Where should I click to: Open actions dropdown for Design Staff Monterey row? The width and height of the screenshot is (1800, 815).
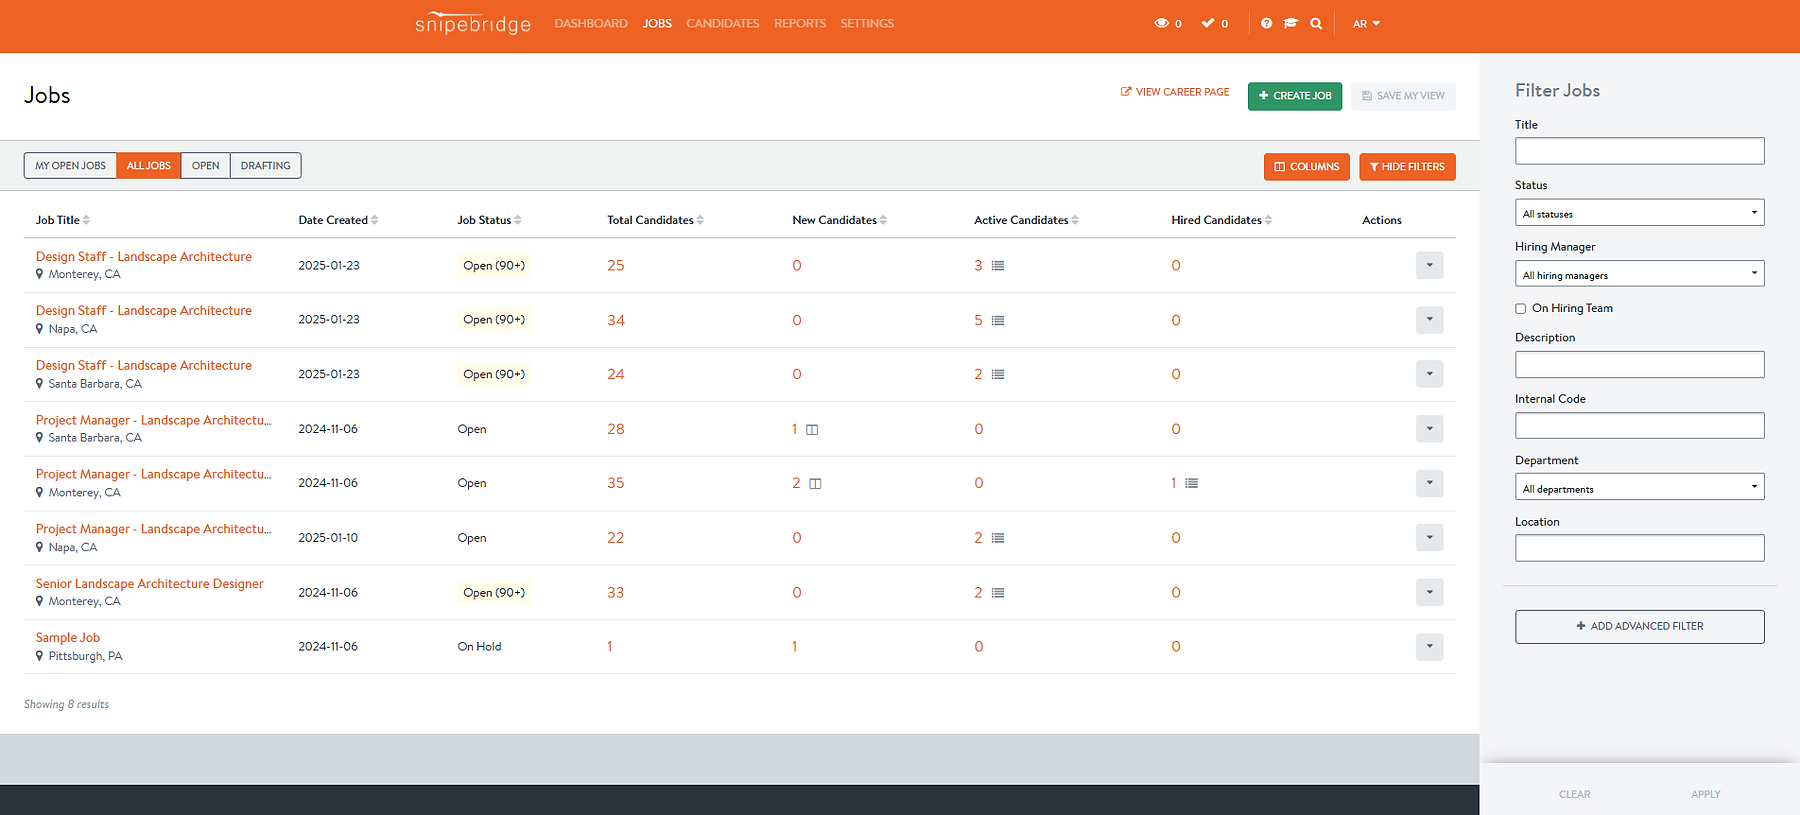(x=1429, y=265)
